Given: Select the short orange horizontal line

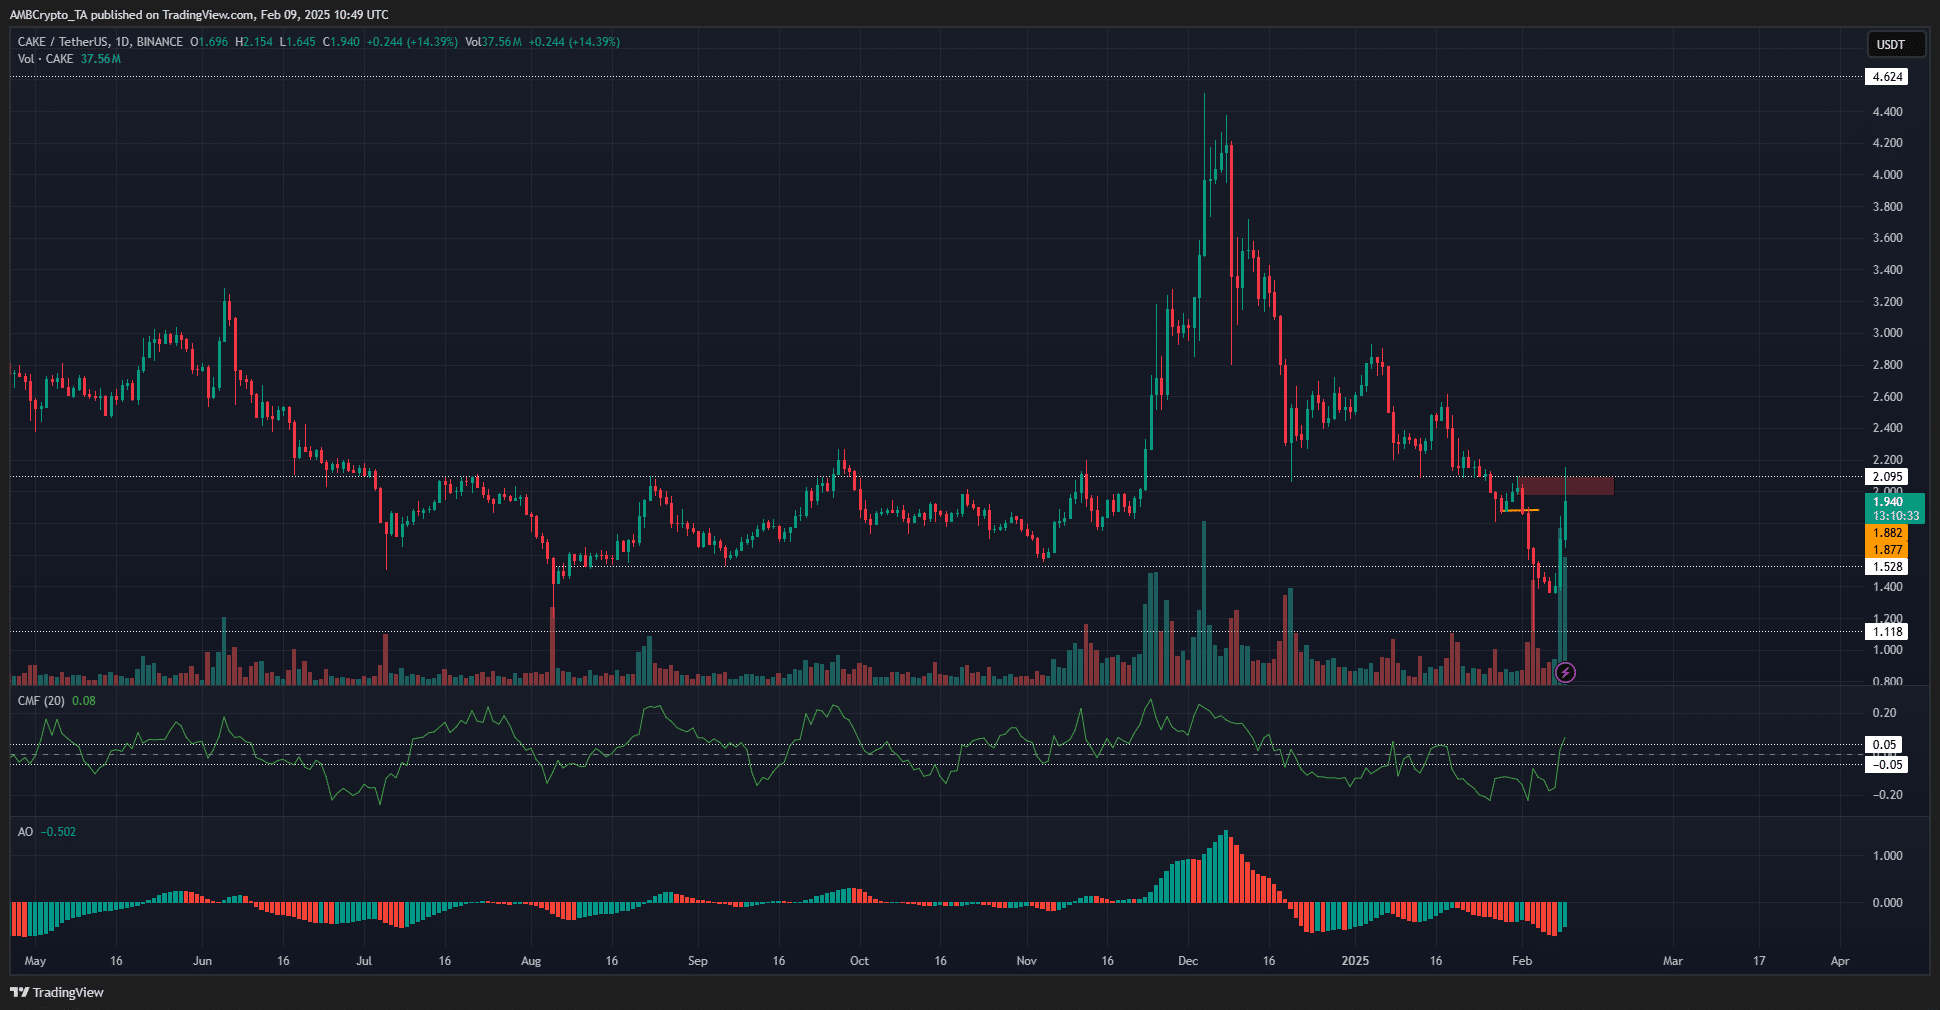Looking at the screenshot, I should point(1520,511).
